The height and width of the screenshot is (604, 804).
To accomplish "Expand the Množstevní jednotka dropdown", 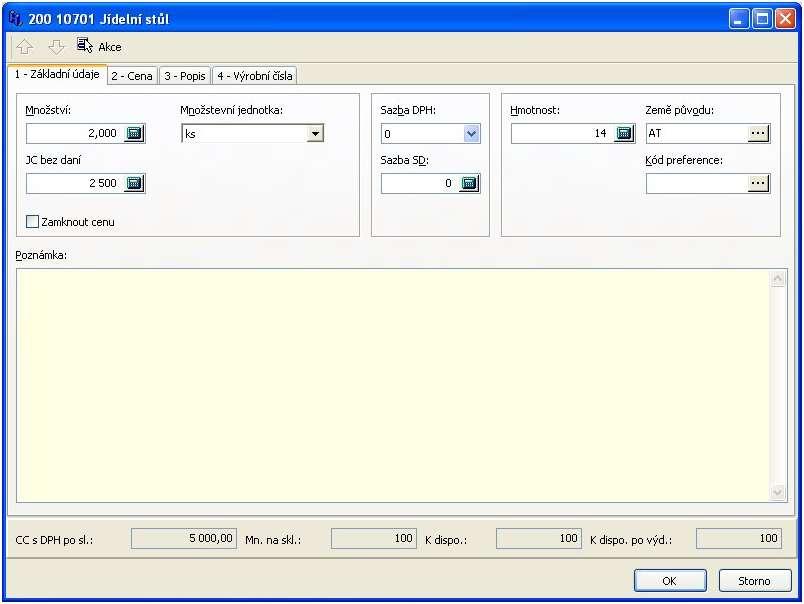I will tap(315, 133).
